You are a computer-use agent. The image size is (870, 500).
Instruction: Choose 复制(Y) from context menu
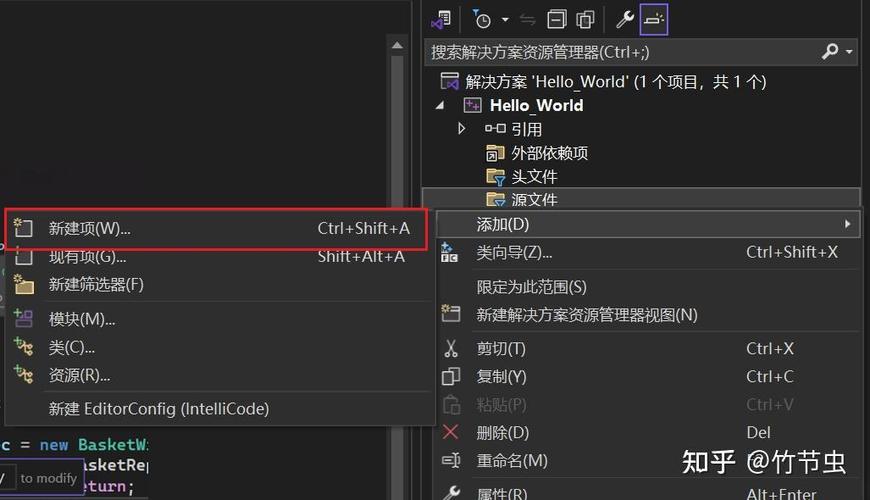[x=648, y=377]
